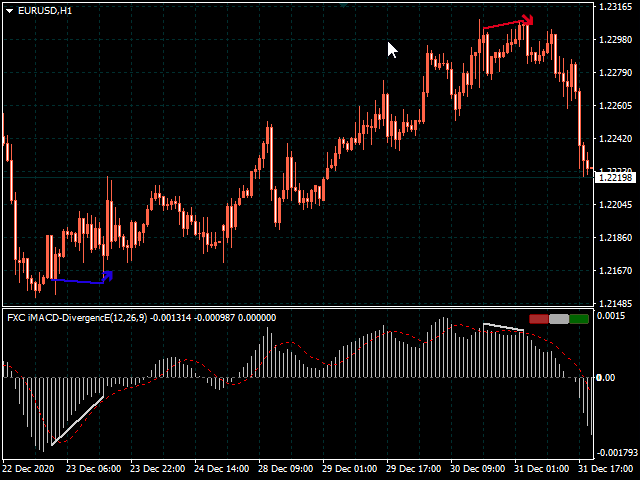Select the grey divergence button in indicator window

click(559, 319)
